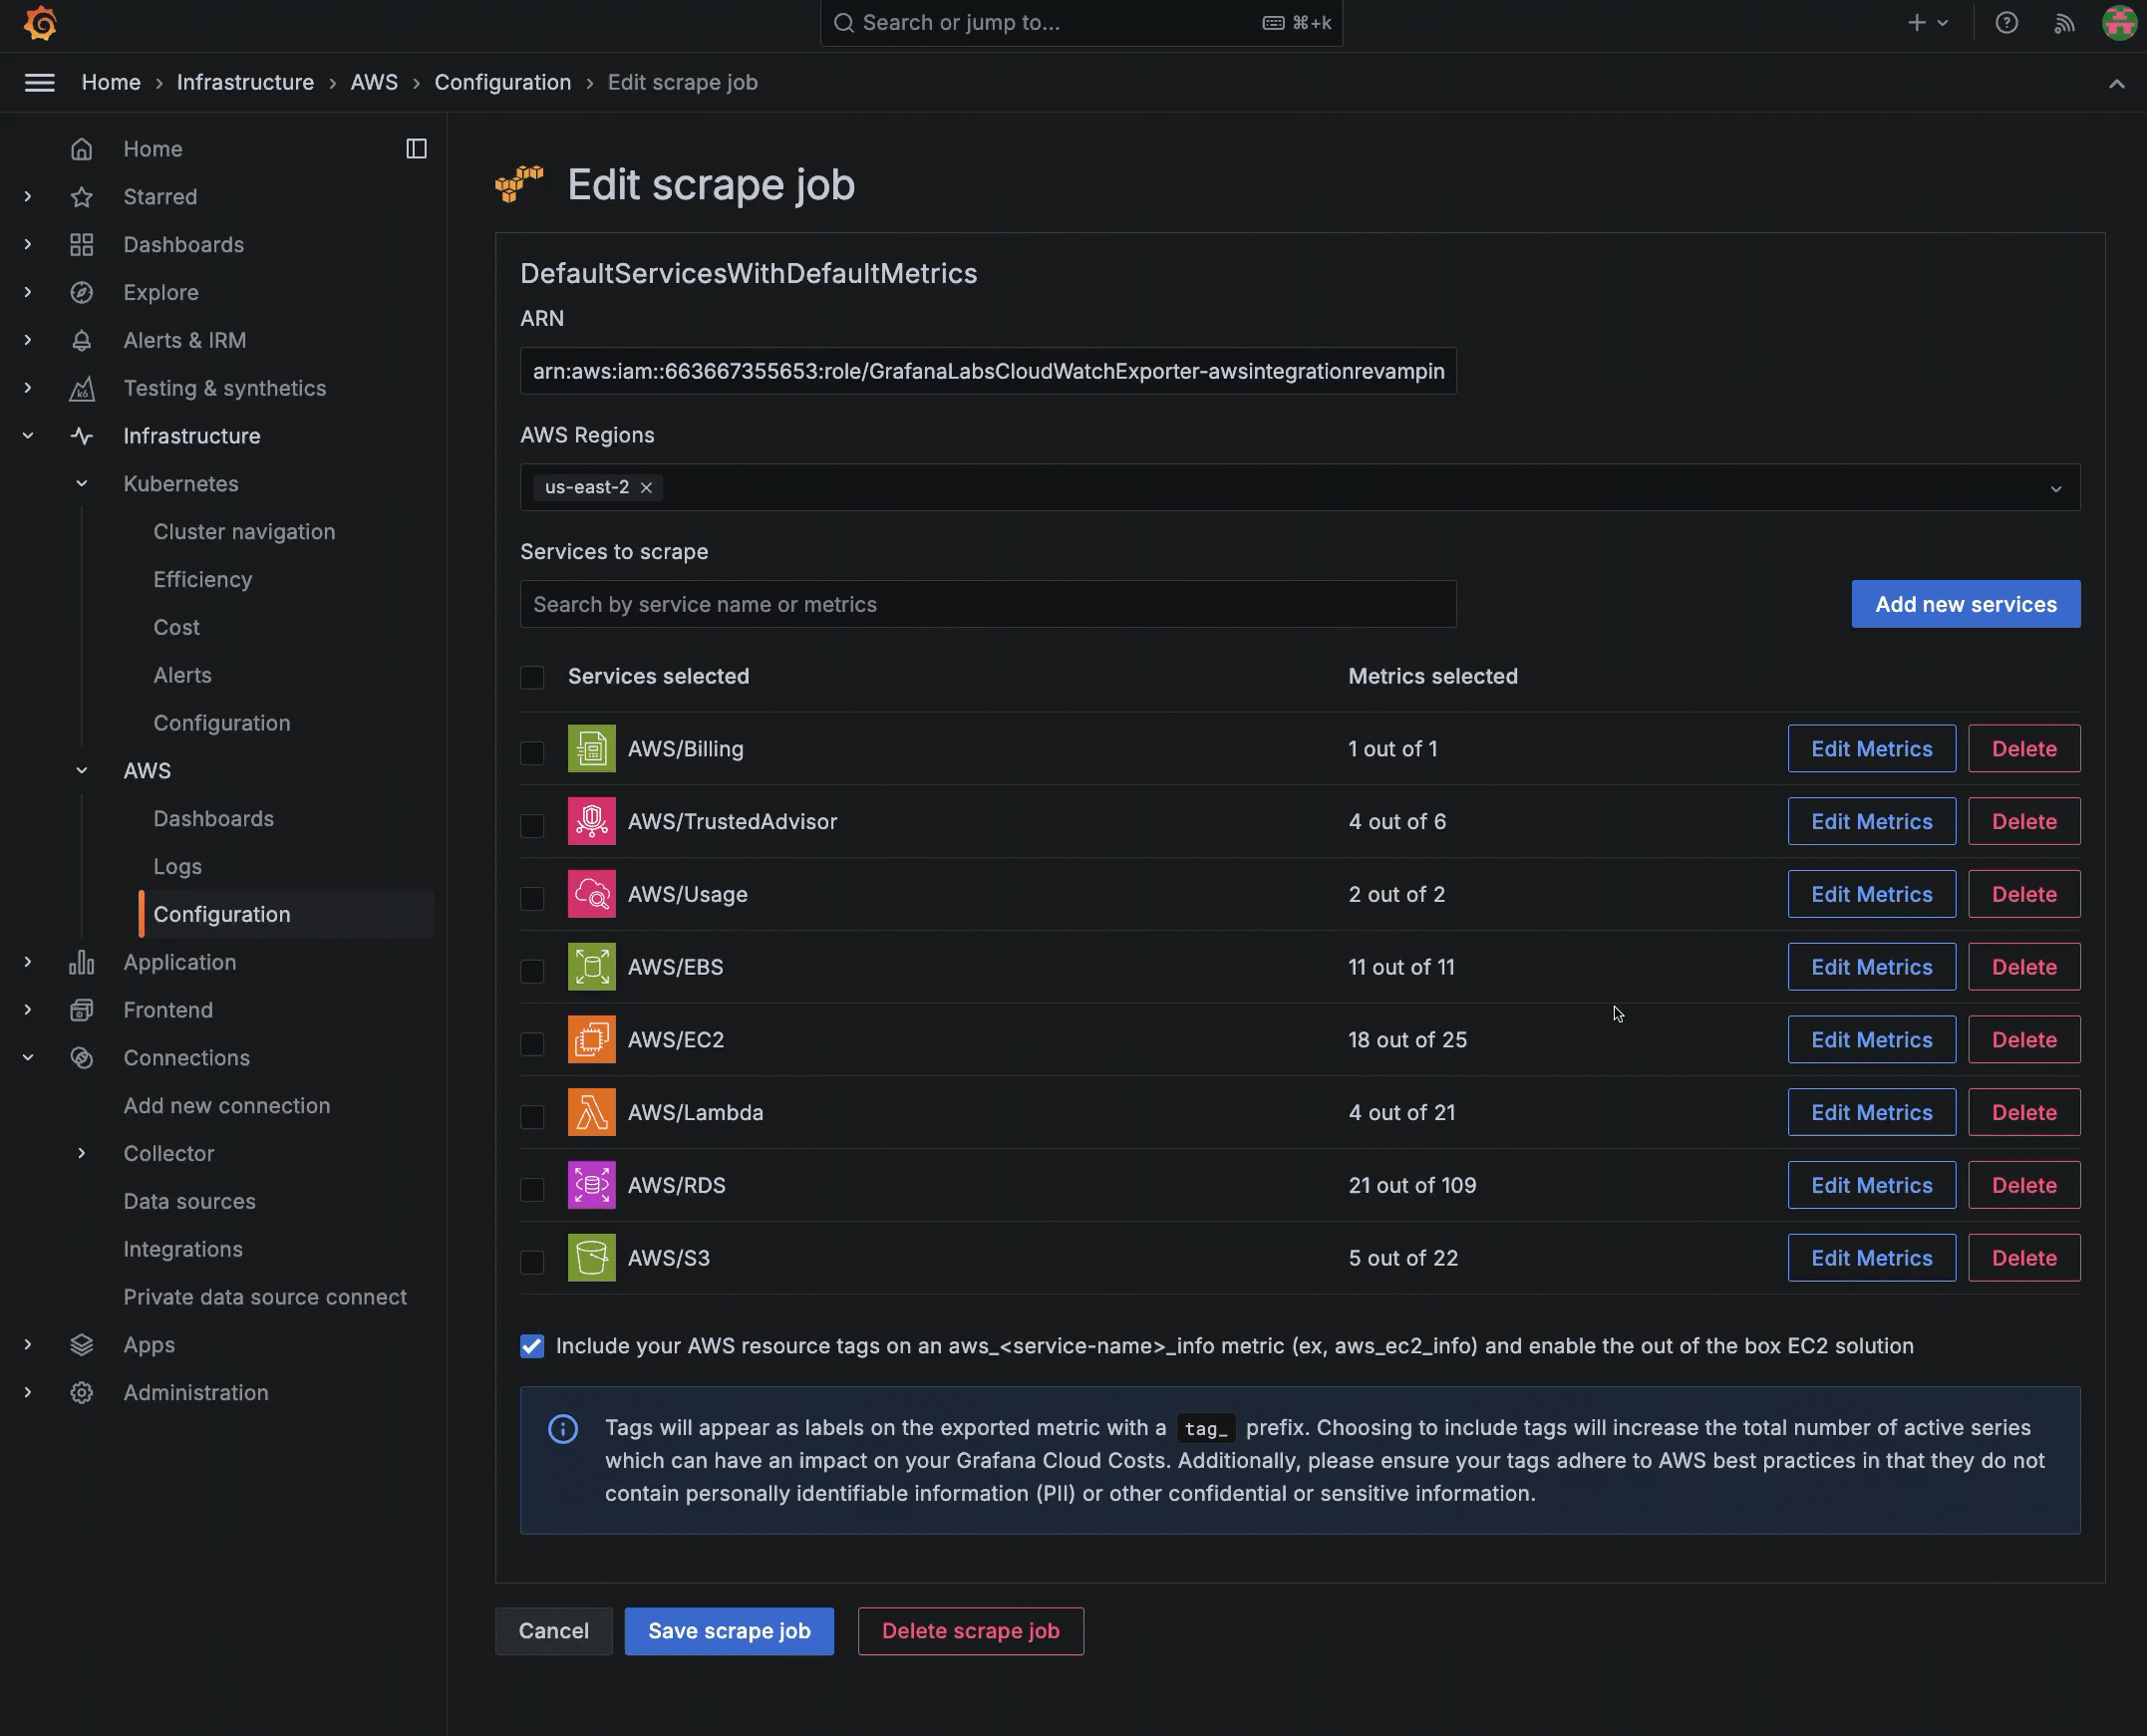Click the user avatar profile icon
2147x1736 pixels.
click(2118, 23)
